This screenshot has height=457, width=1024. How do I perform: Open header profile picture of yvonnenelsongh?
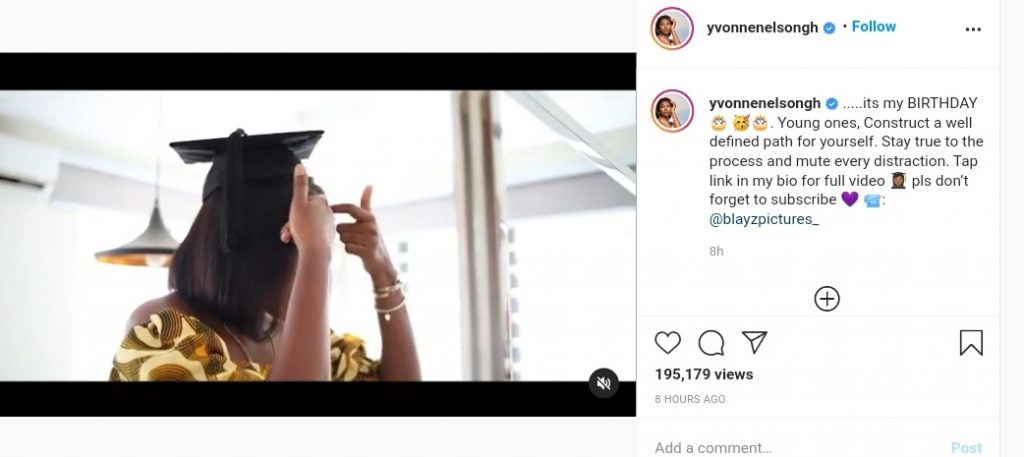672,29
